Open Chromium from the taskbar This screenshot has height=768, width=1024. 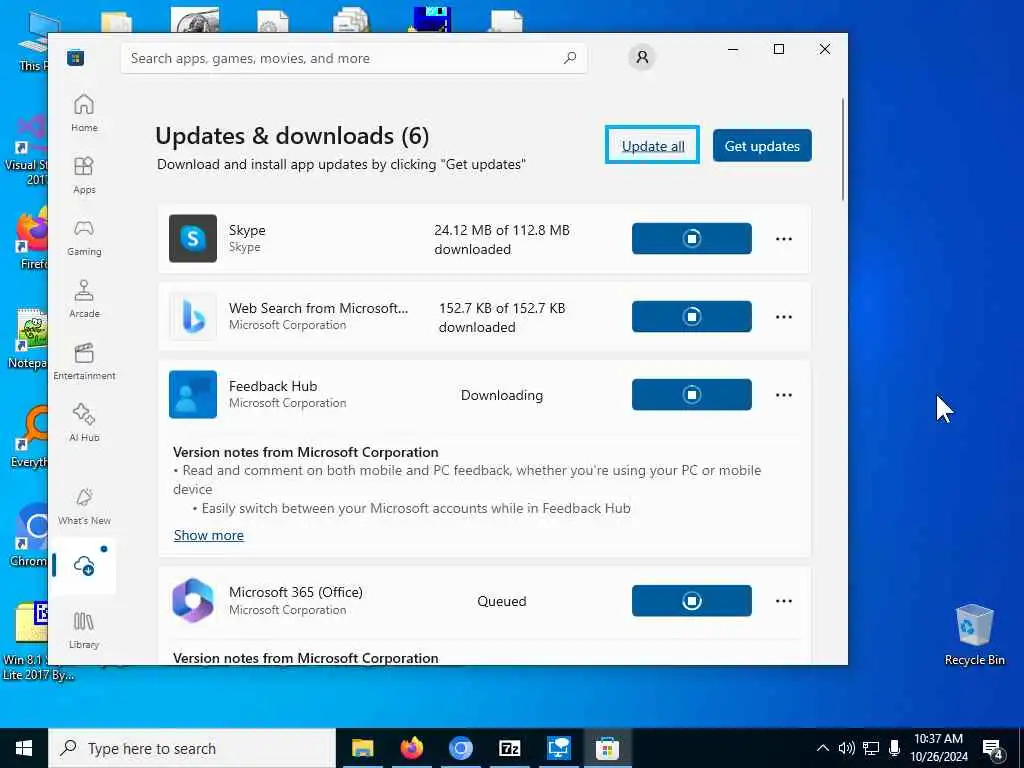point(460,748)
